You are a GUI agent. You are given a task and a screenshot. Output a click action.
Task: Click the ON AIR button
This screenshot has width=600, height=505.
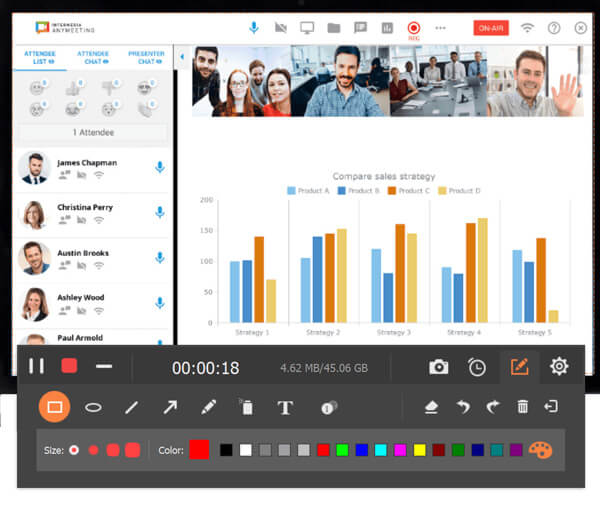[491, 28]
